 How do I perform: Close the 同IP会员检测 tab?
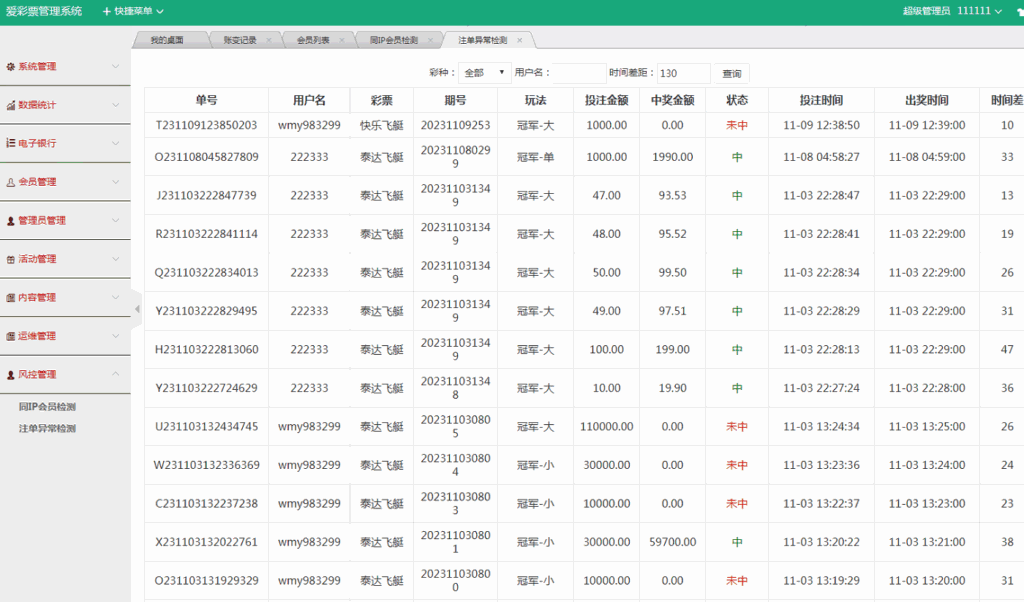pyautogui.click(x=431, y=41)
